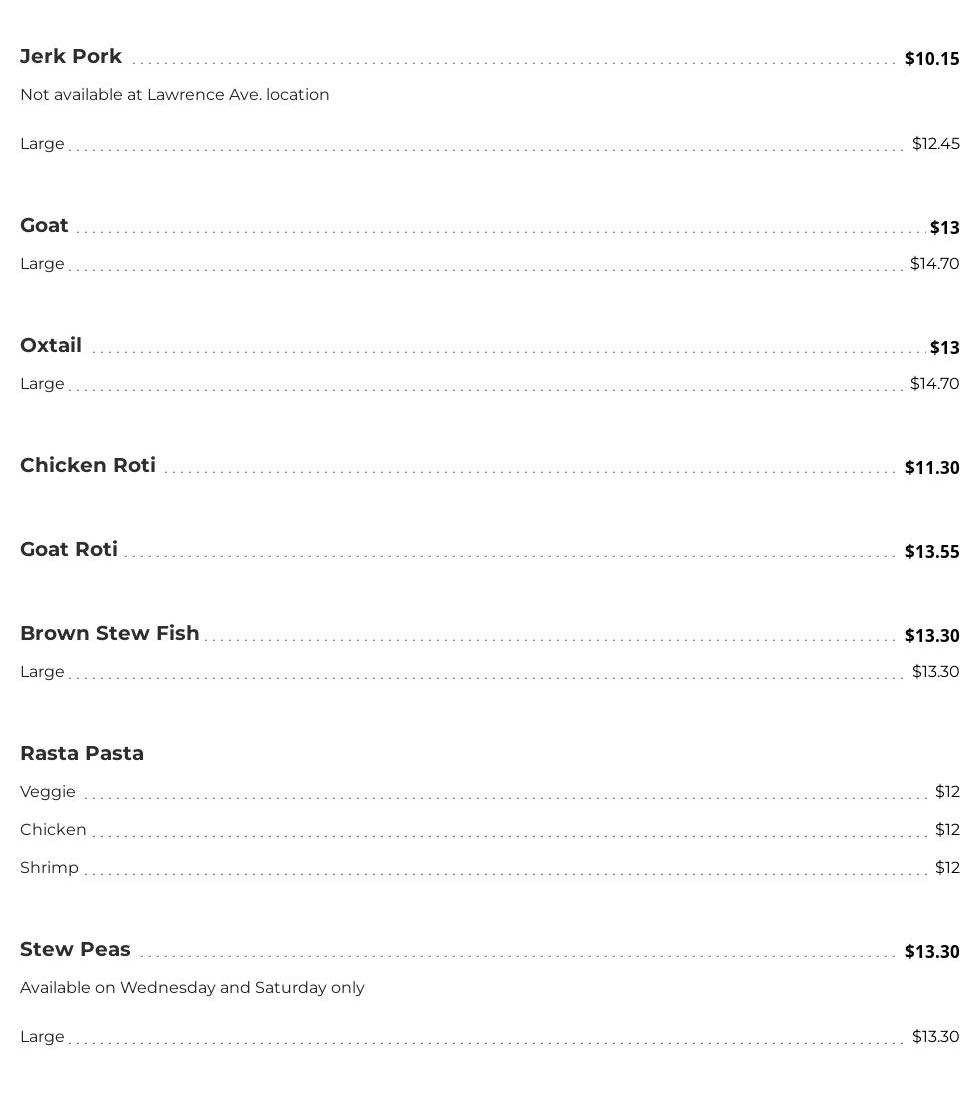The height and width of the screenshot is (1101, 965).
Task: Click the Jerk Pork menu item title
Action: (x=71, y=57)
